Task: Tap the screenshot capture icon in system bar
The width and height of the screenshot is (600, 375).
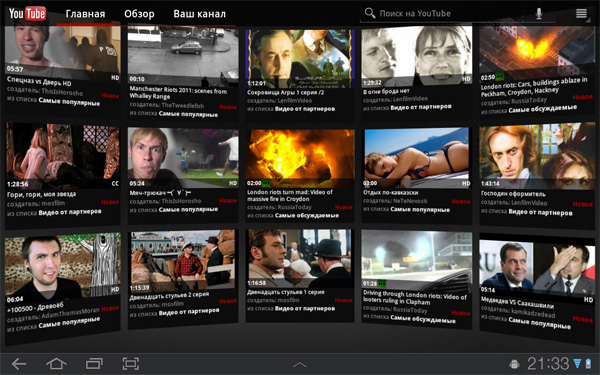Action: [130, 363]
